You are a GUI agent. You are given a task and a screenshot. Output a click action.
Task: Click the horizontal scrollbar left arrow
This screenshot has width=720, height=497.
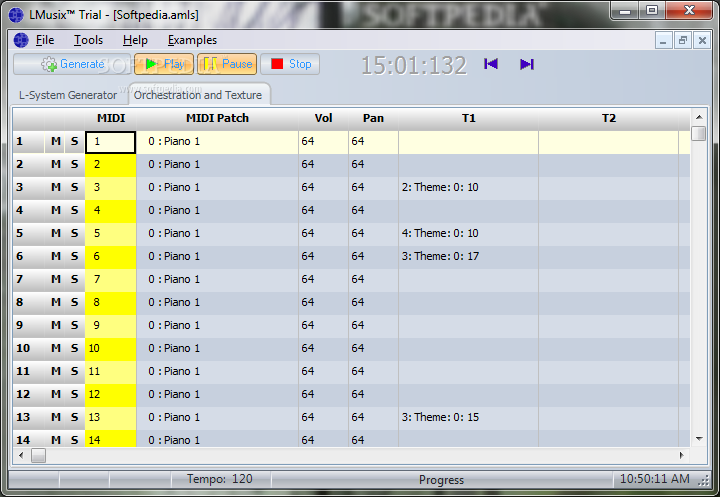pos(22,455)
